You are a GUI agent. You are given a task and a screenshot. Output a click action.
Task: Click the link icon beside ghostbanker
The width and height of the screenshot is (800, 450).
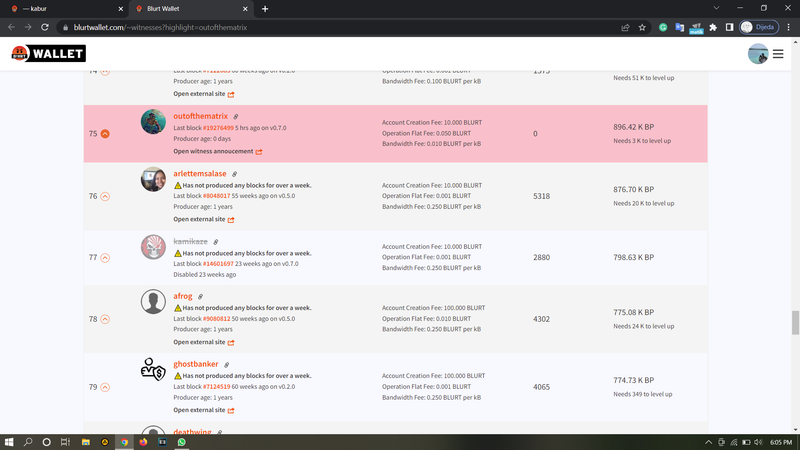pyautogui.click(x=226, y=365)
